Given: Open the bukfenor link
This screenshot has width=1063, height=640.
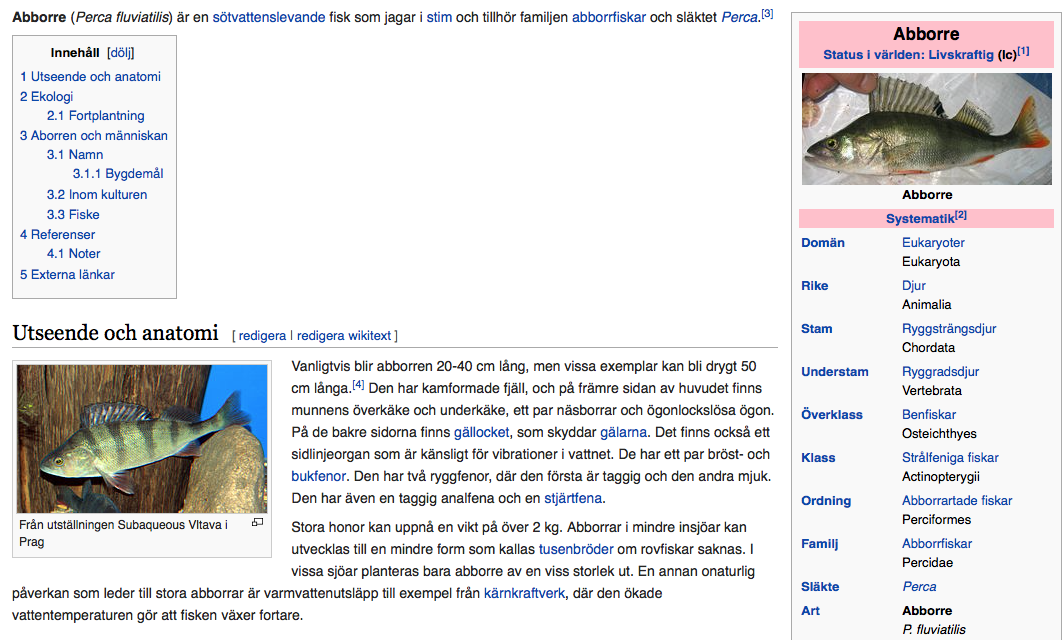Looking at the screenshot, I should click(x=319, y=477).
